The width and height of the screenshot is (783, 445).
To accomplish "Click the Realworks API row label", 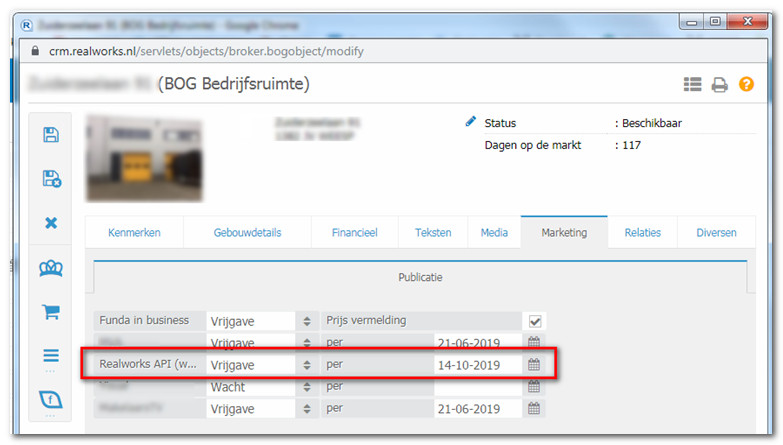I will [x=148, y=364].
